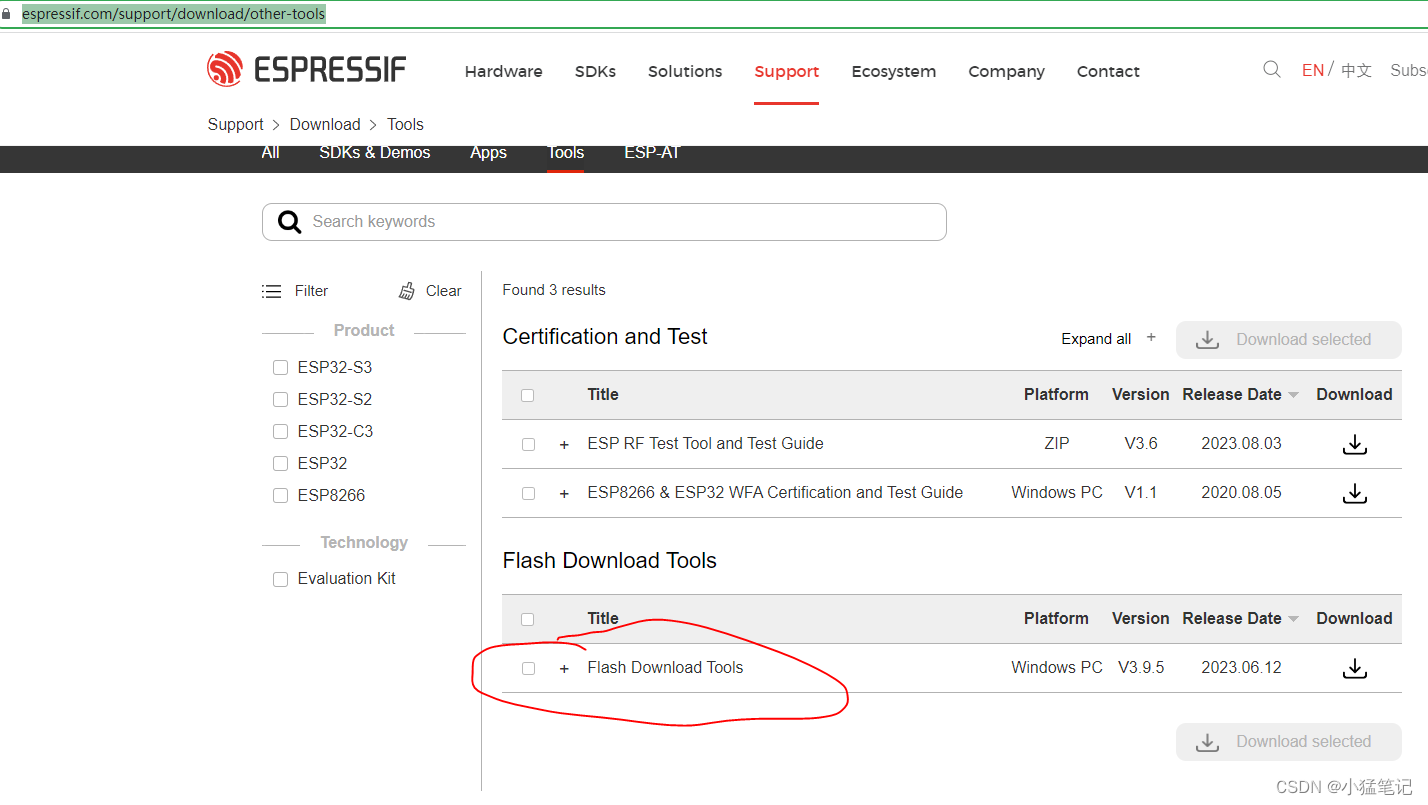The height and width of the screenshot is (805, 1428).
Task: Select the Tools tab
Action: [565, 153]
